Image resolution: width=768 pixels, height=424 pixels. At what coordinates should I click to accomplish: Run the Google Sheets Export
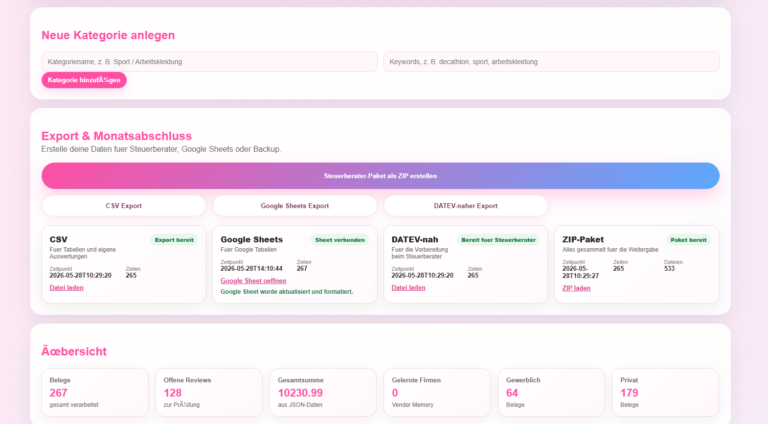[295, 206]
